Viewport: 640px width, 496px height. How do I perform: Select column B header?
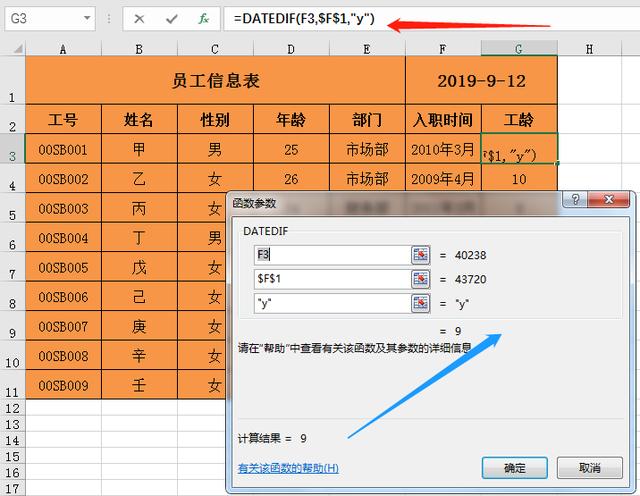pyautogui.click(x=139, y=49)
